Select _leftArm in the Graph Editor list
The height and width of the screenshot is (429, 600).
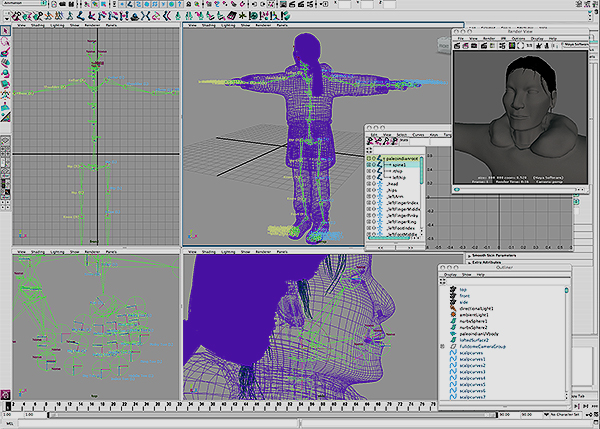point(395,196)
